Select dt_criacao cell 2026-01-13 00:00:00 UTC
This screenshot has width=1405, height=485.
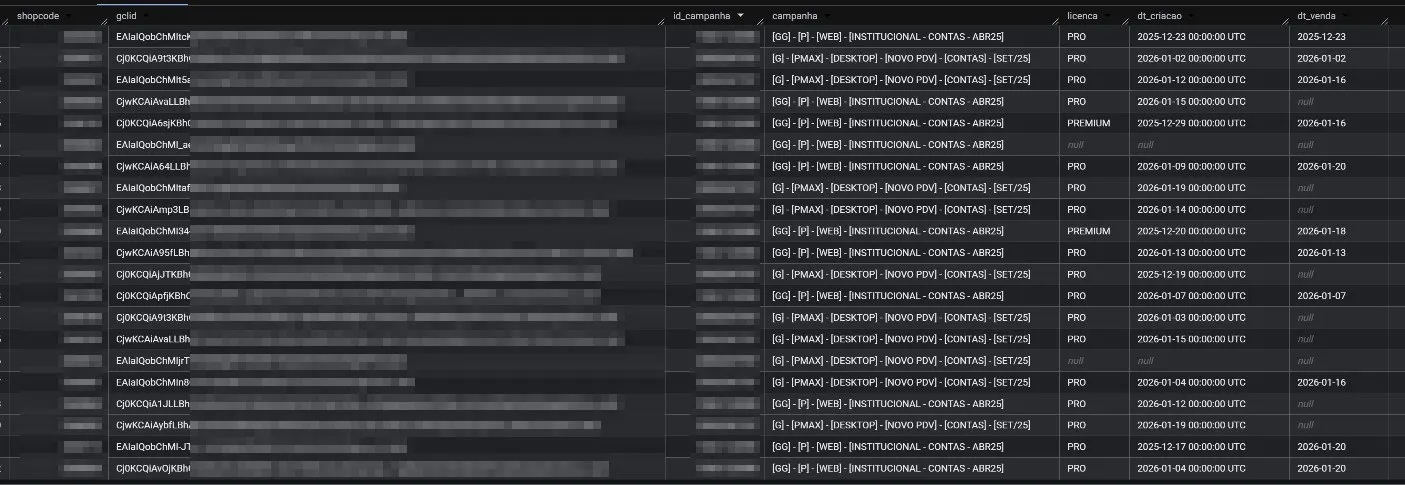(1210, 253)
